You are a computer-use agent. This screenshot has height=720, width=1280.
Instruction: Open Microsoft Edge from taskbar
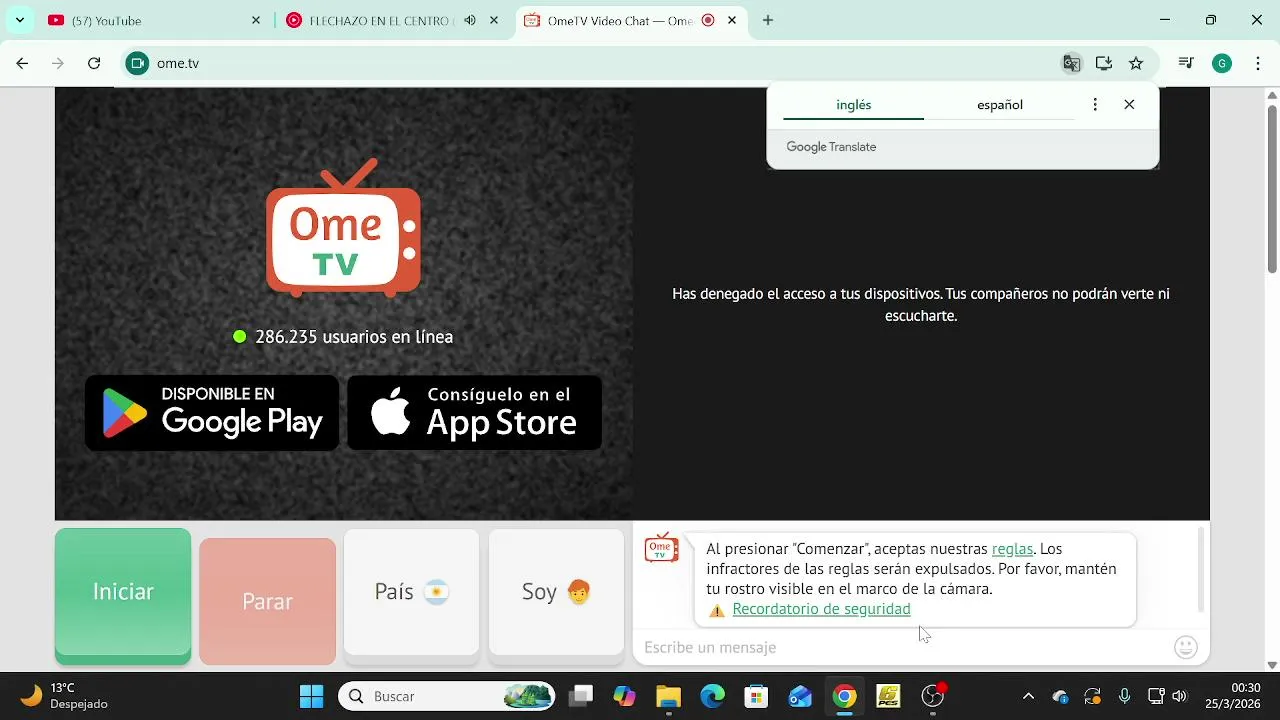click(712, 696)
